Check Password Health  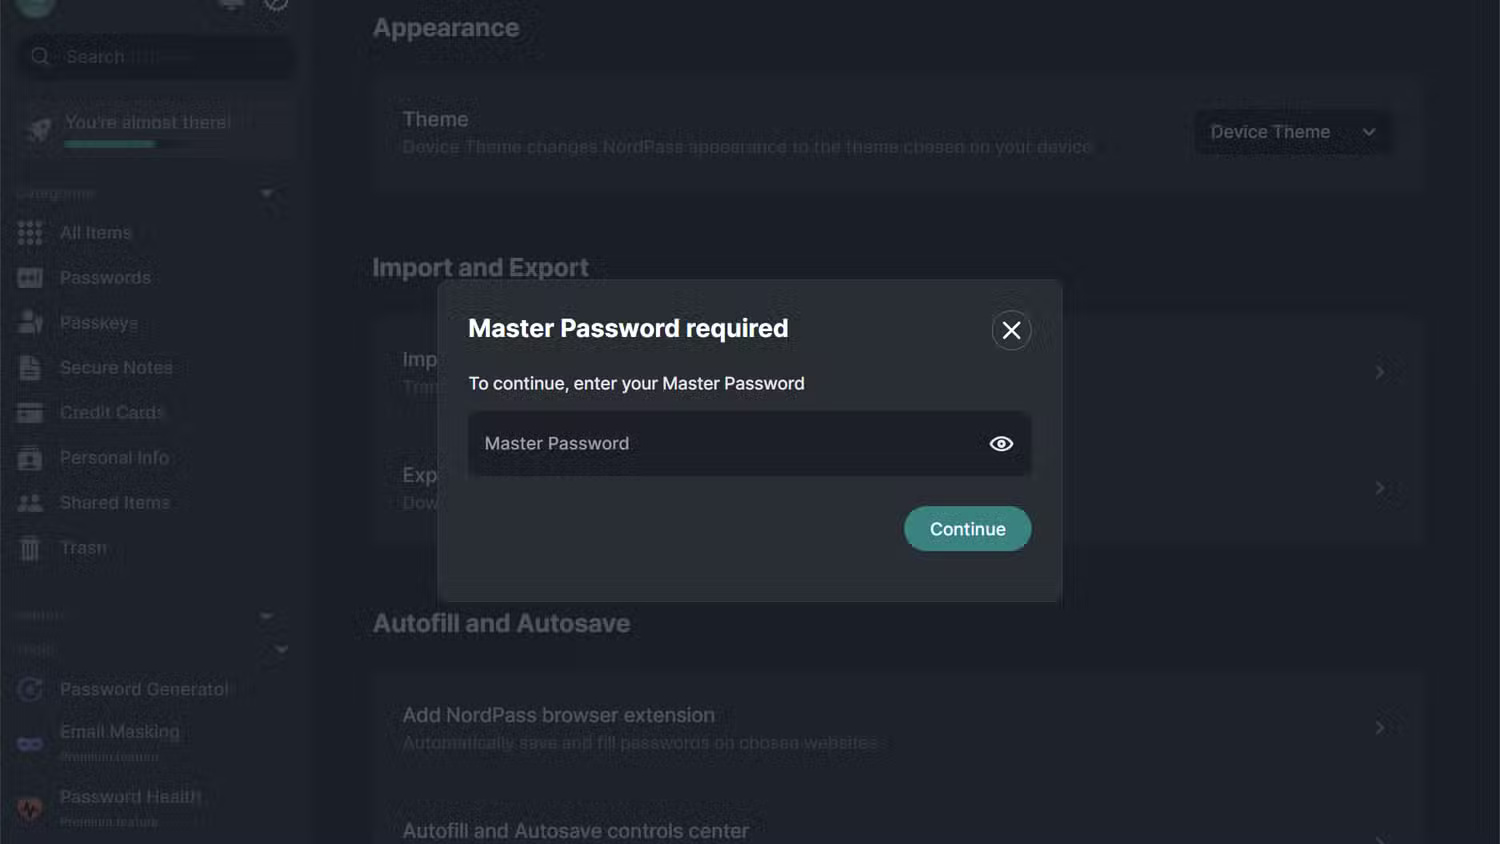[131, 796]
